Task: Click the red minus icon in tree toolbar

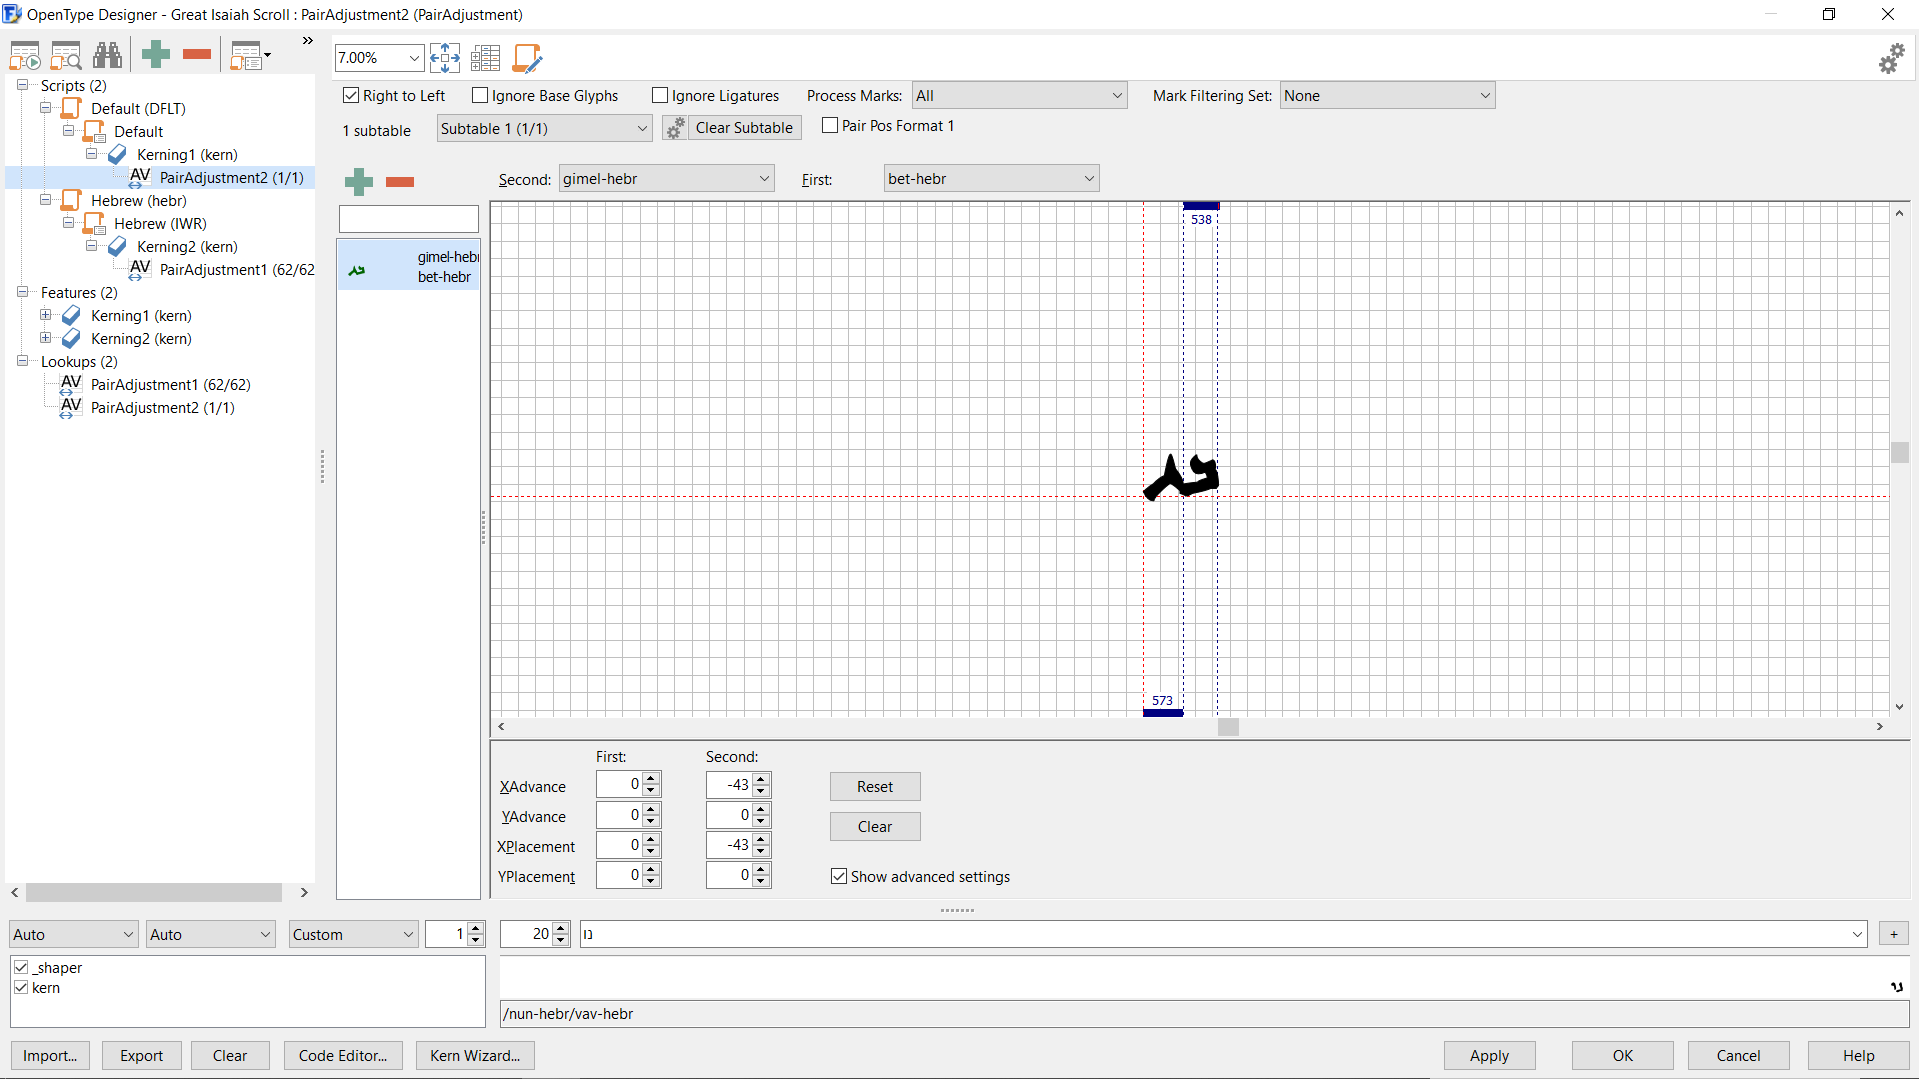Action: 197,55
